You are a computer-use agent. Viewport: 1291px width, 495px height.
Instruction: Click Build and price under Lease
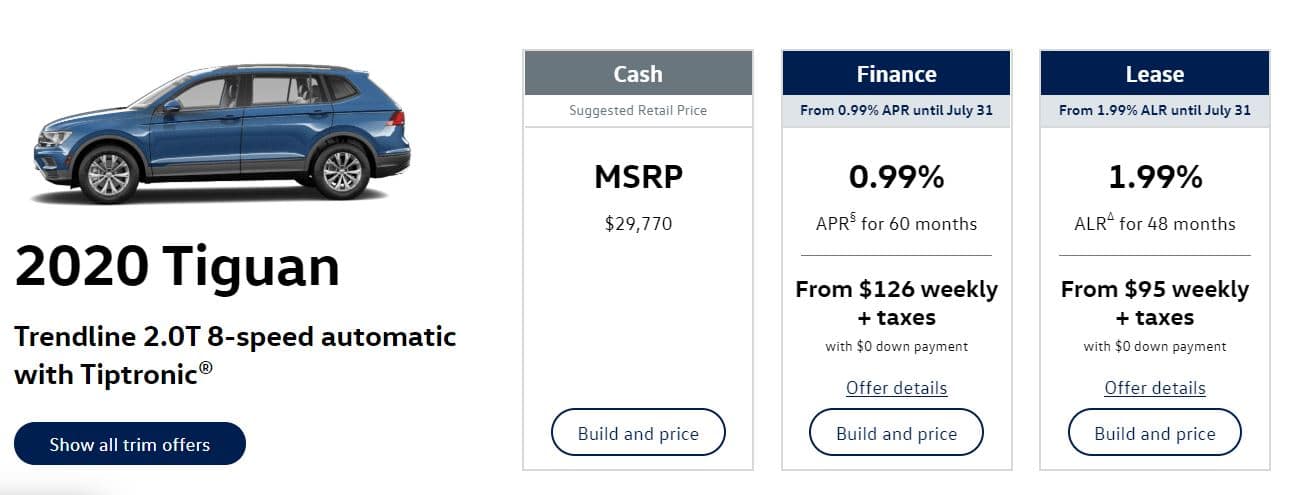(x=1155, y=433)
